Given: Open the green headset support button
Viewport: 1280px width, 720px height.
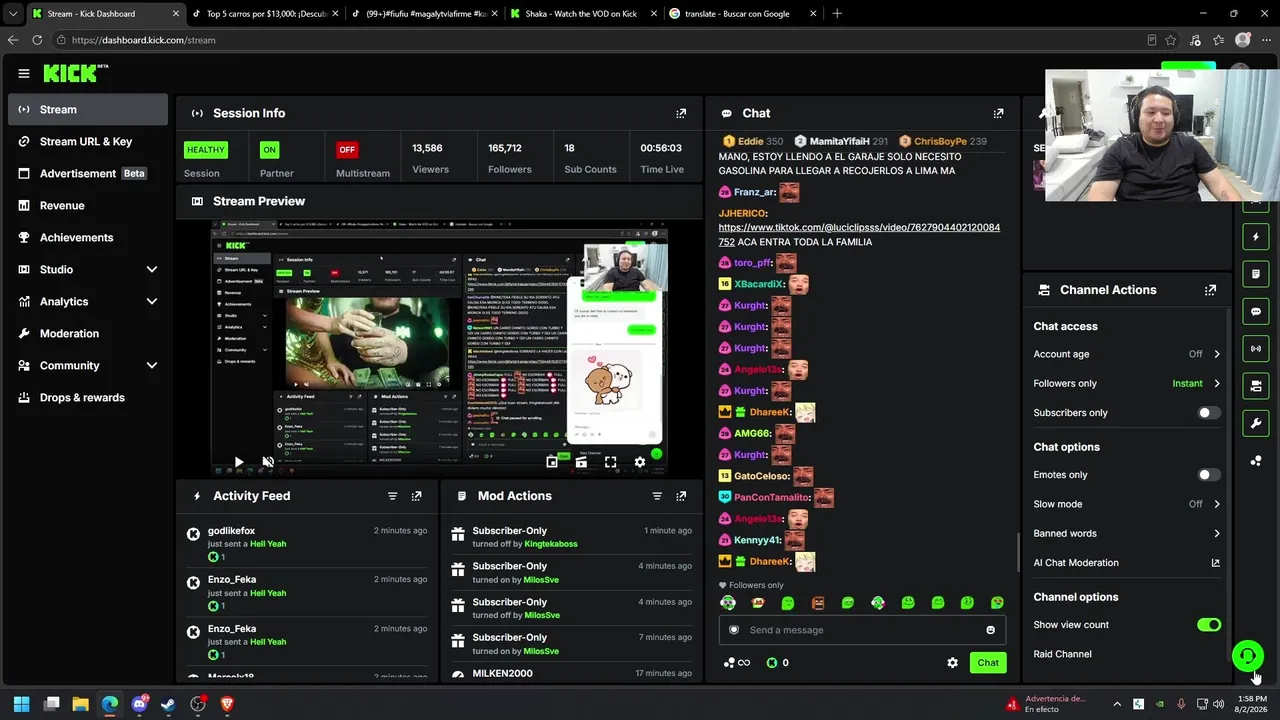Looking at the screenshot, I should (x=1247, y=656).
